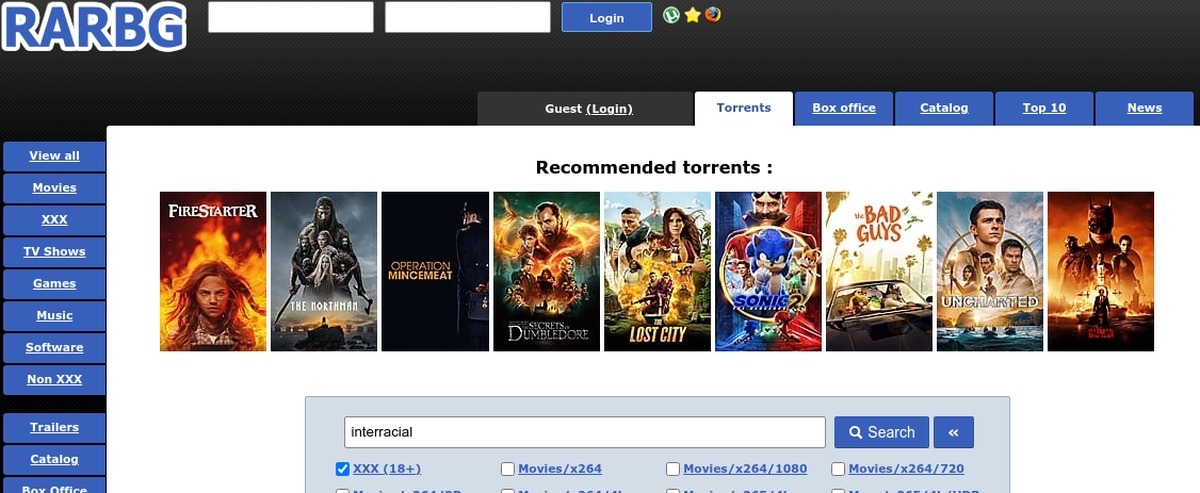Open The Bad Guys poster

coord(879,271)
